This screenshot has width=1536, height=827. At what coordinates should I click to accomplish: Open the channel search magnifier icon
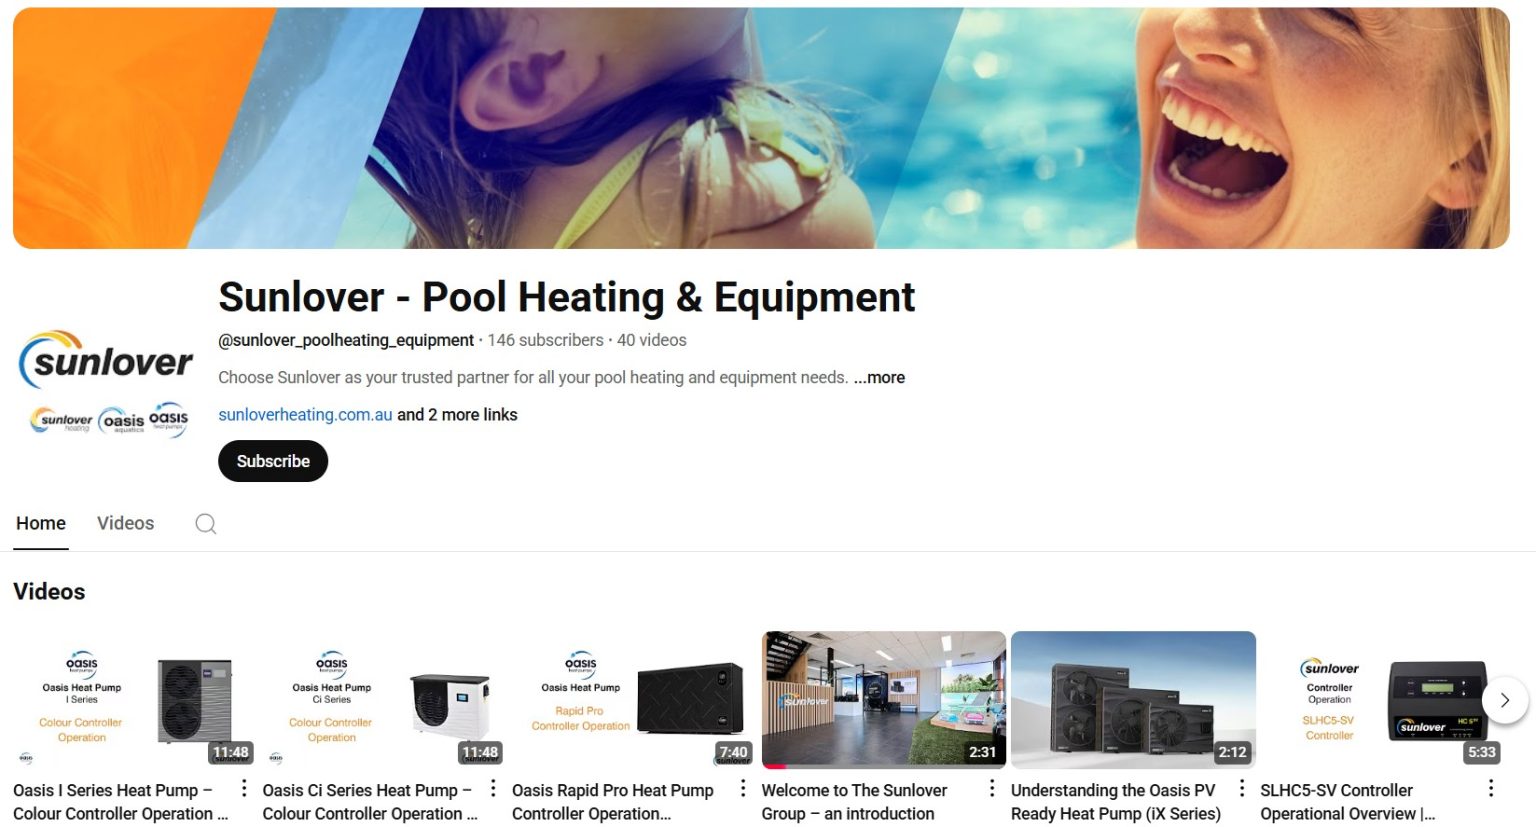point(206,524)
